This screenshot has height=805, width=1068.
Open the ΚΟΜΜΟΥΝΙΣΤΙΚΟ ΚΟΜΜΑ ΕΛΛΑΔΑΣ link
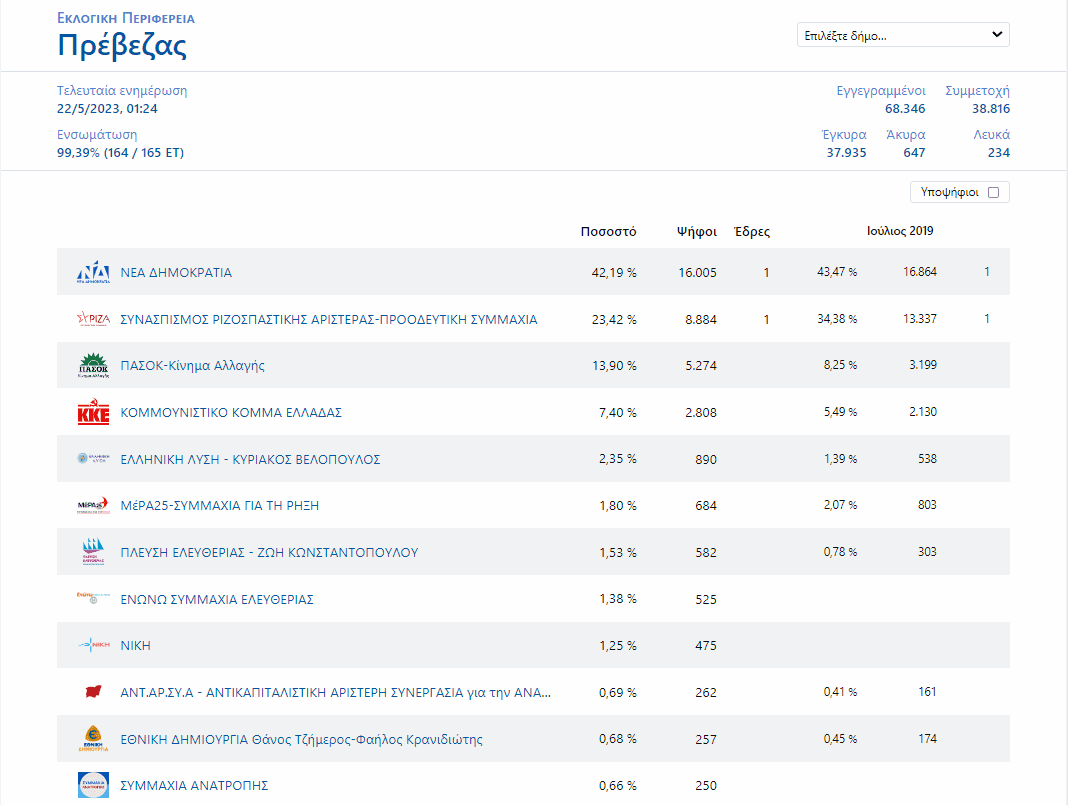coord(231,413)
